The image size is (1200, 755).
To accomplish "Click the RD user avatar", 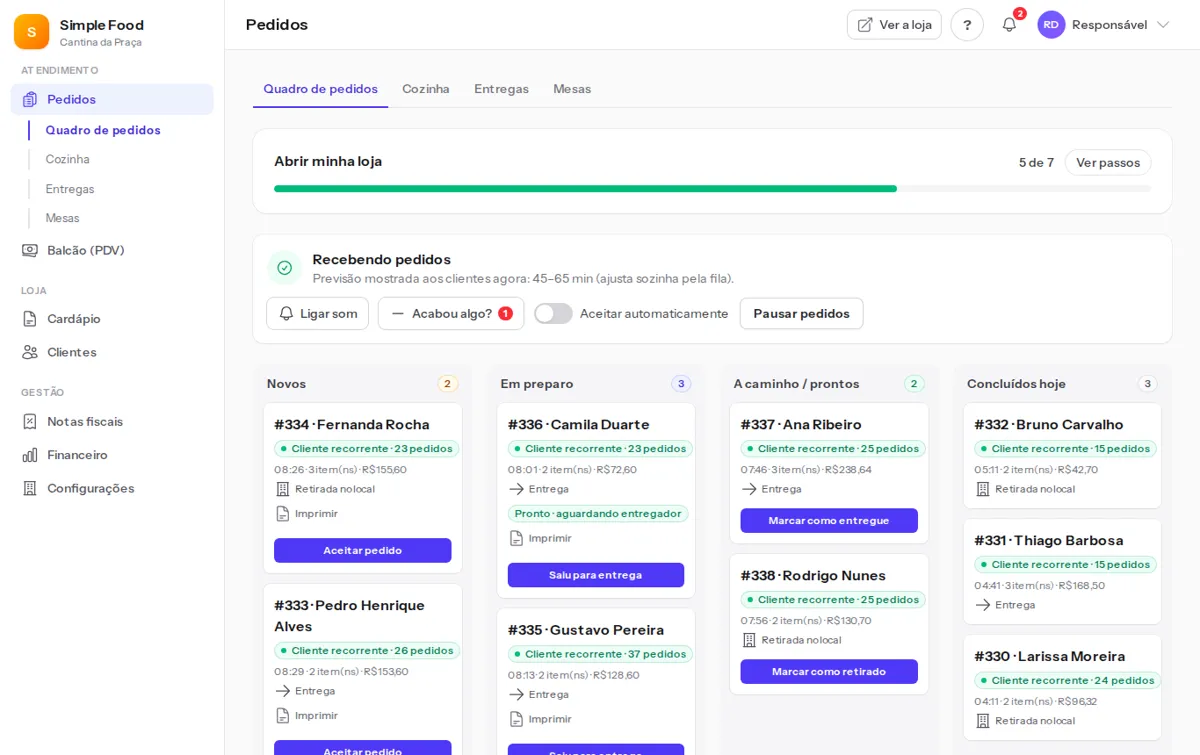I will click(1051, 25).
